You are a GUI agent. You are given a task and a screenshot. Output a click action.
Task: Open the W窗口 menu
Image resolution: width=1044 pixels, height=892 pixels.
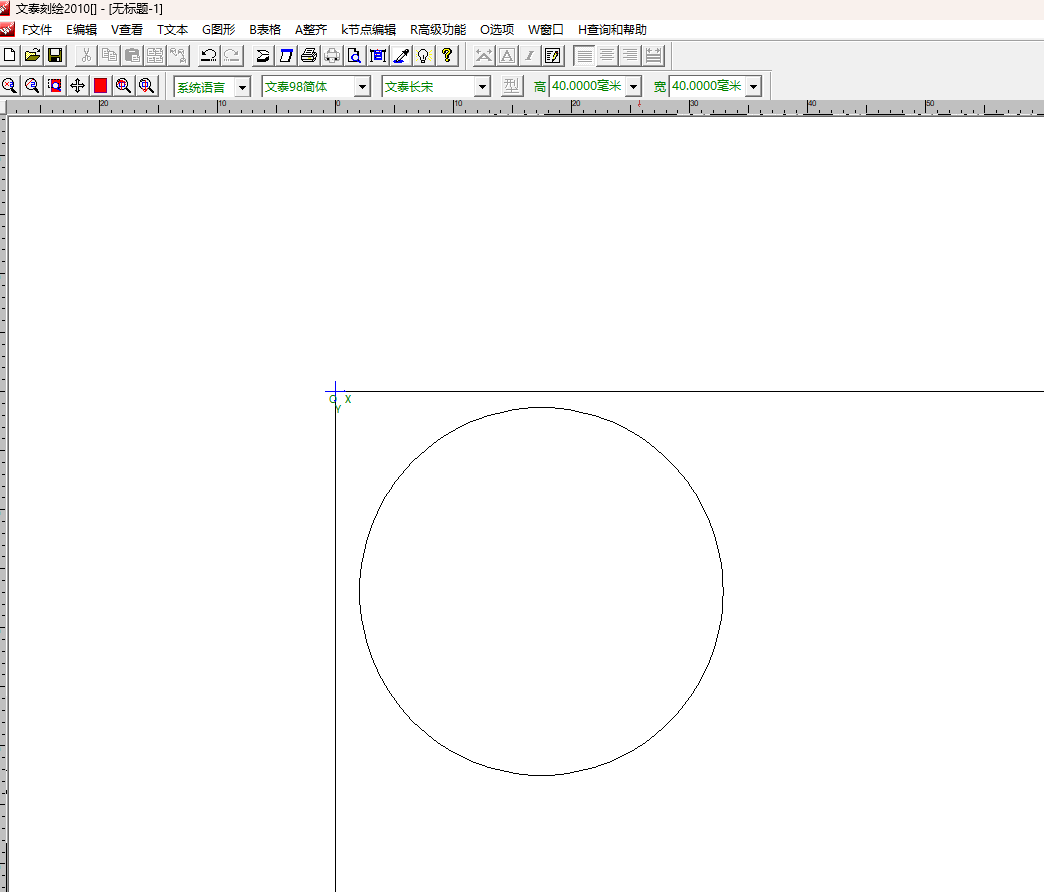point(546,30)
